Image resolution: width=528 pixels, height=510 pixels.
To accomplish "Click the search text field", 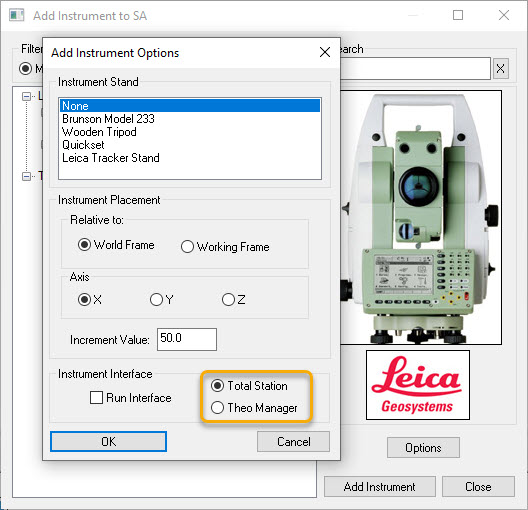I will (x=415, y=69).
